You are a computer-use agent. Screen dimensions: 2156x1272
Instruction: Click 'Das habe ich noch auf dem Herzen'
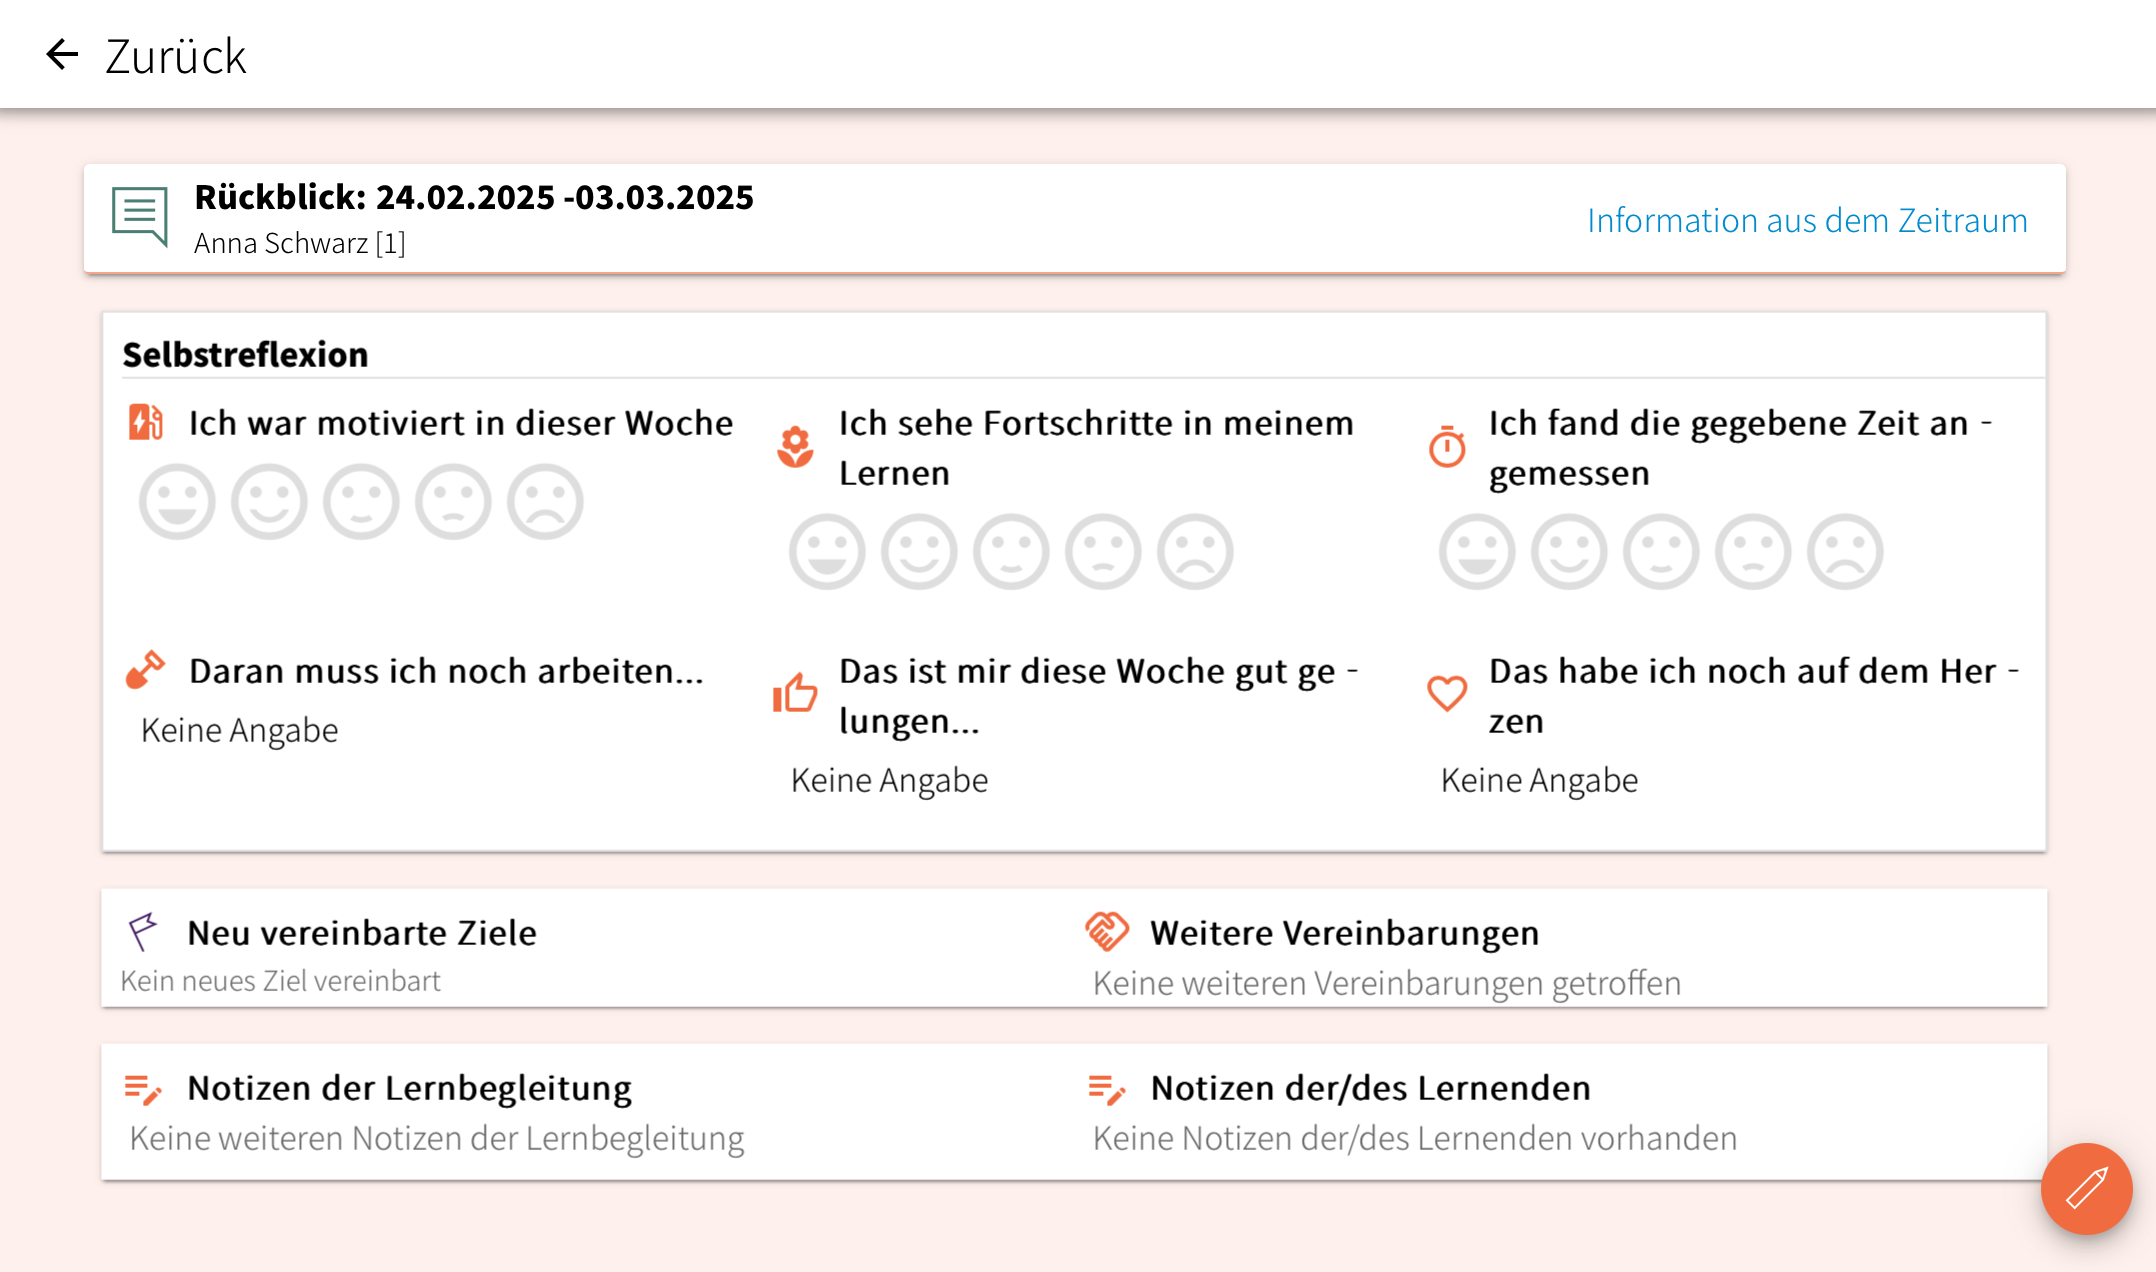[1754, 696]
